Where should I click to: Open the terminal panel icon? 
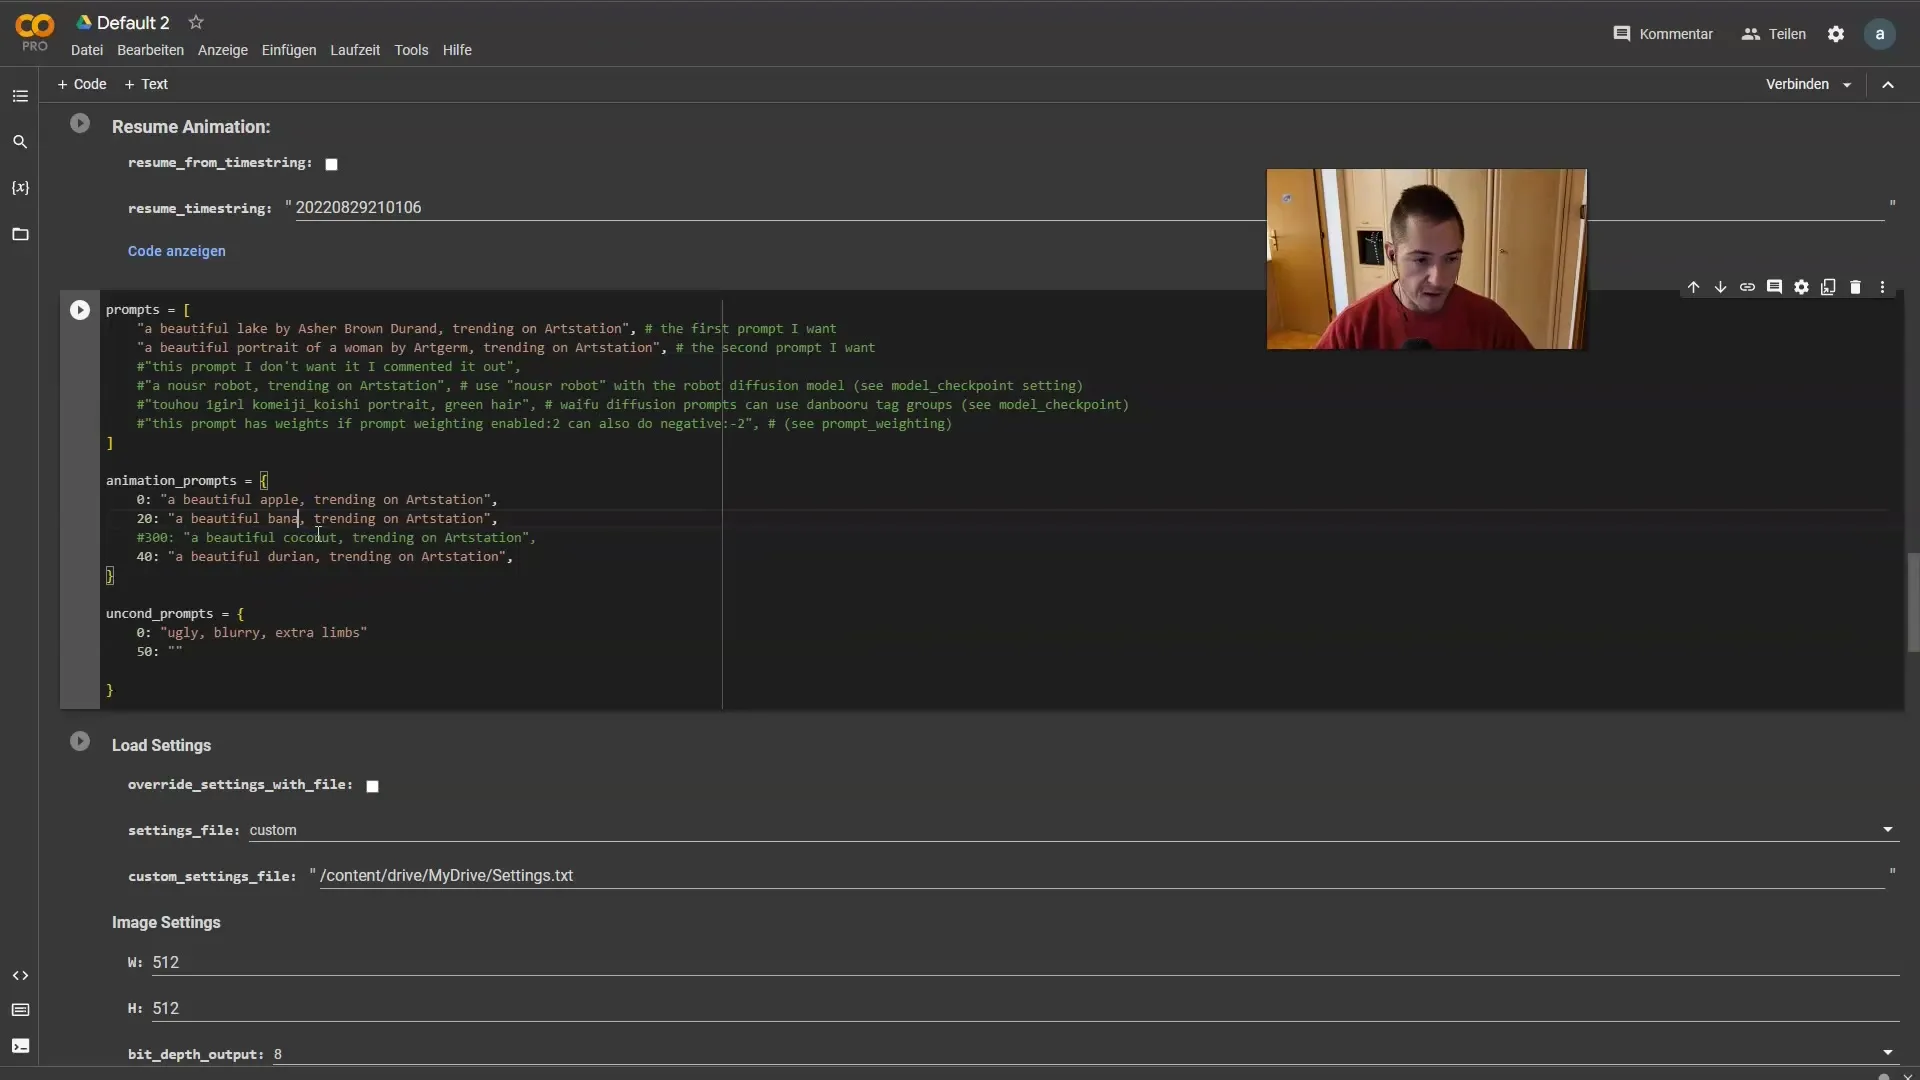(x=20, y=1046)
